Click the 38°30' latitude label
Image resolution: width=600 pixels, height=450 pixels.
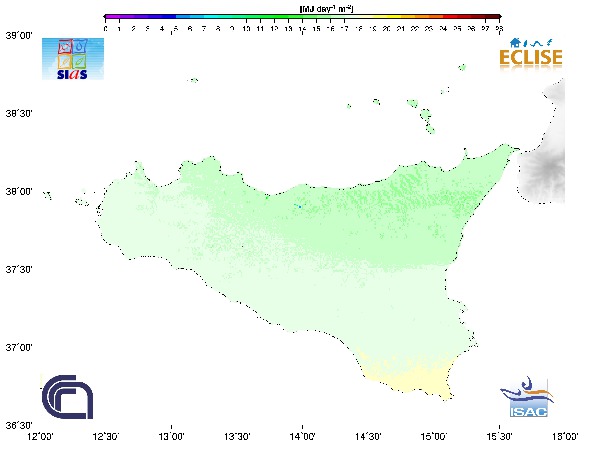(19, 114)
